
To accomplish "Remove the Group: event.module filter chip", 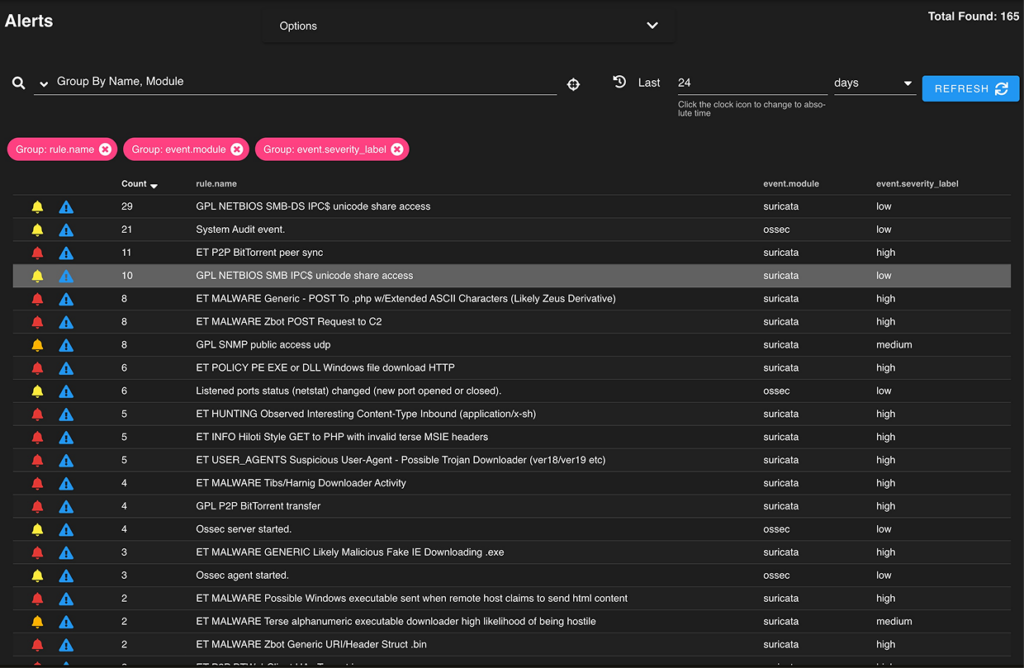I will [x=237, y=150].
